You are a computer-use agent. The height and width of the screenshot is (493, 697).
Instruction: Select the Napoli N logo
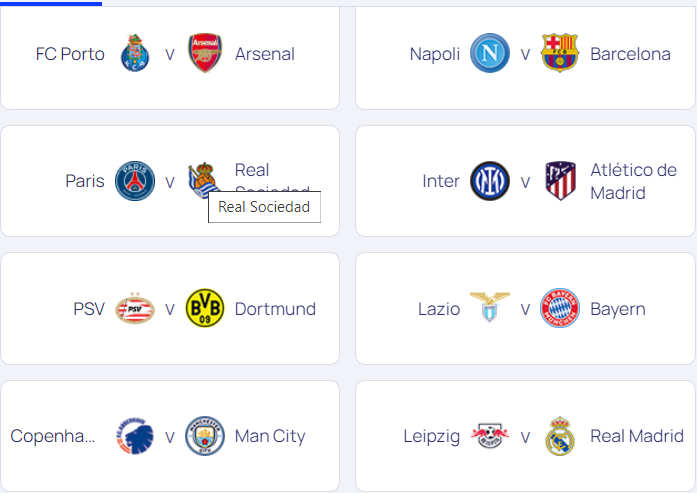490,53
